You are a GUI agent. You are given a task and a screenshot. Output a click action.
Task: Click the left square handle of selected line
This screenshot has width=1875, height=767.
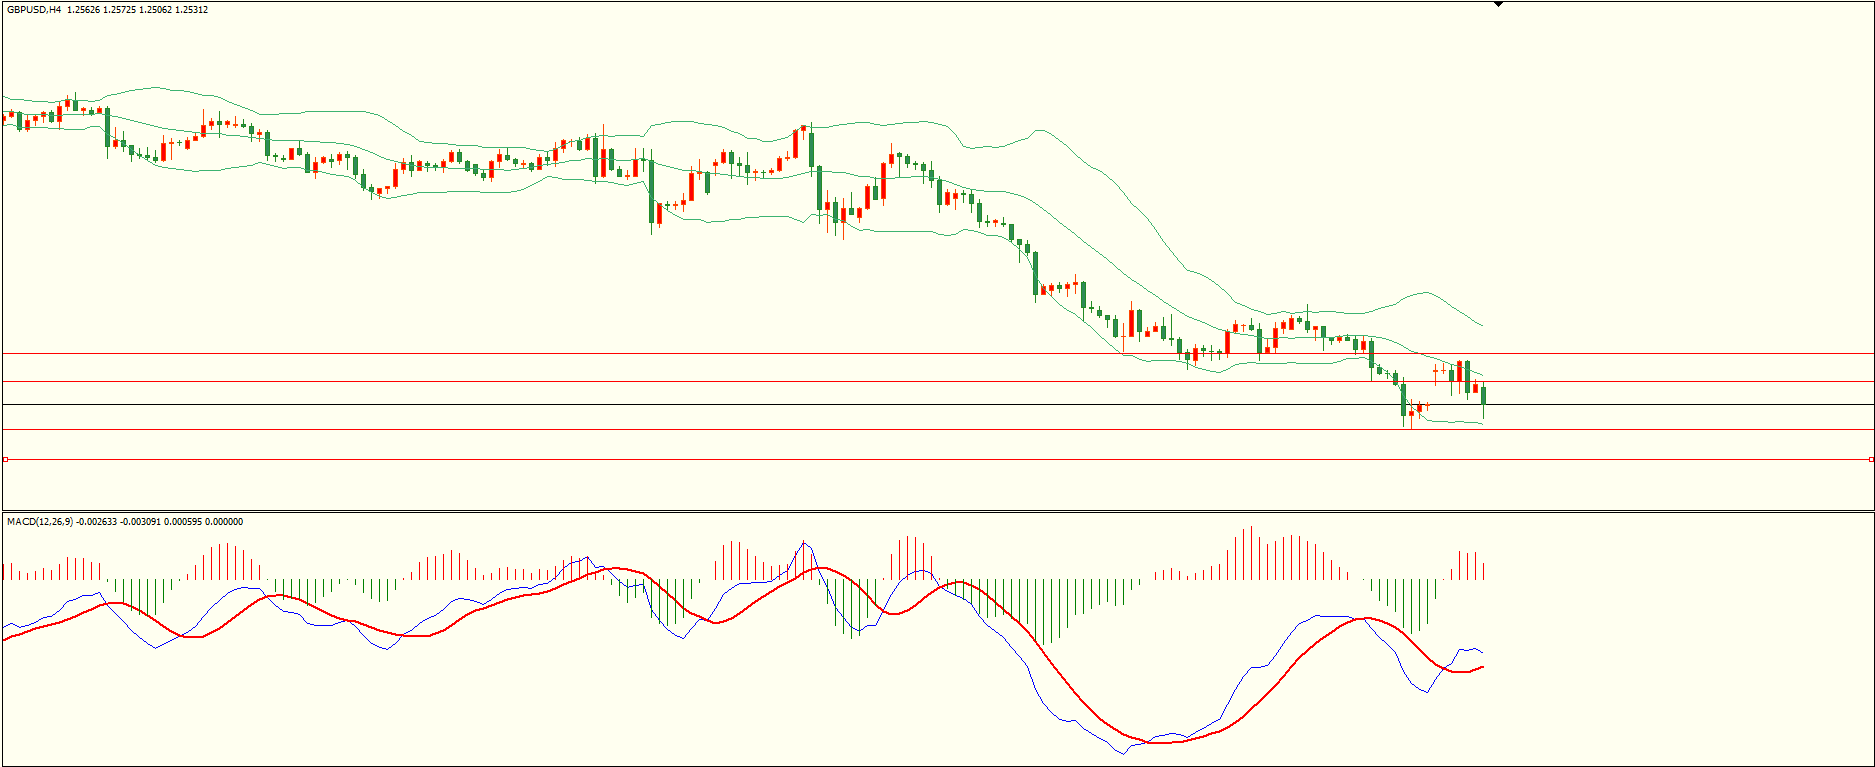pyautogui.click(x=5, y=459)
